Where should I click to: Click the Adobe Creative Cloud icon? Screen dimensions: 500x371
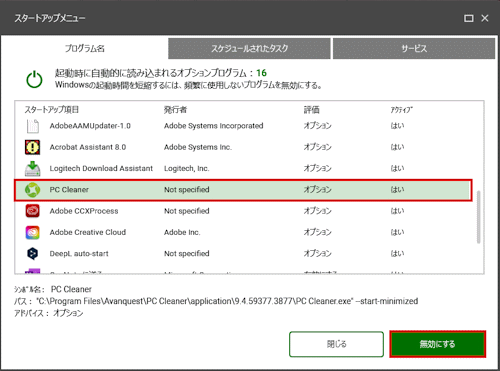tap(32, 232)
